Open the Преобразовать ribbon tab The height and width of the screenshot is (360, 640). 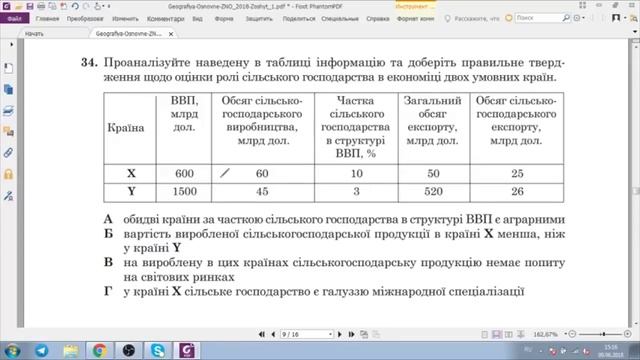(85, 19)
